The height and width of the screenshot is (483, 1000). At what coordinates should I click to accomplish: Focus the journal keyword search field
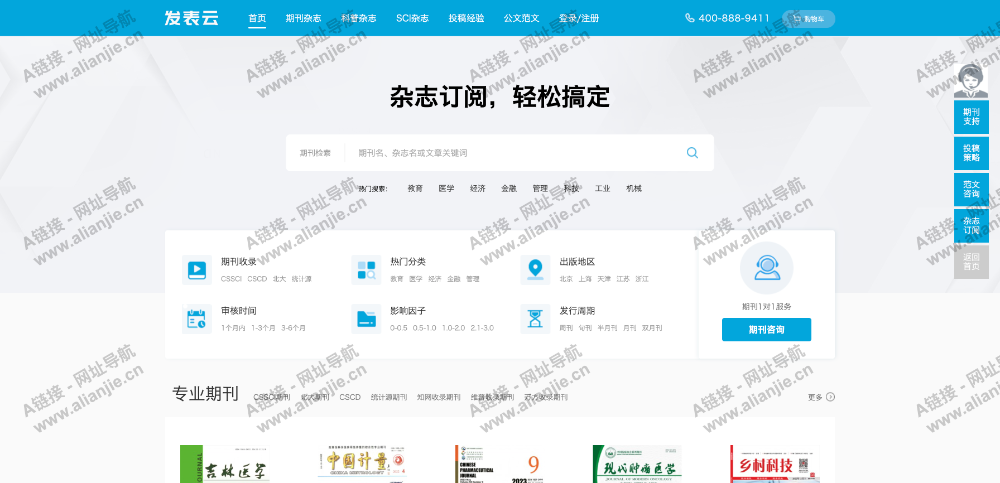[515, 153]
